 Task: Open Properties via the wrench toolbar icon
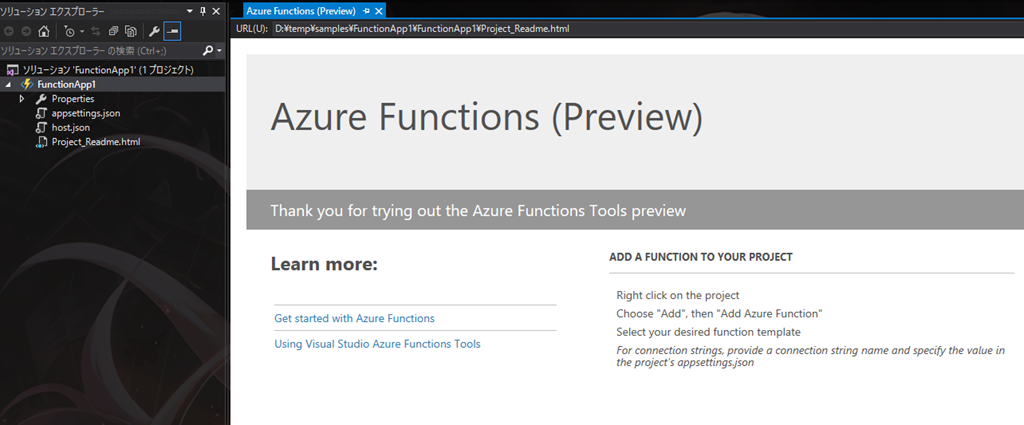(155, 30)
